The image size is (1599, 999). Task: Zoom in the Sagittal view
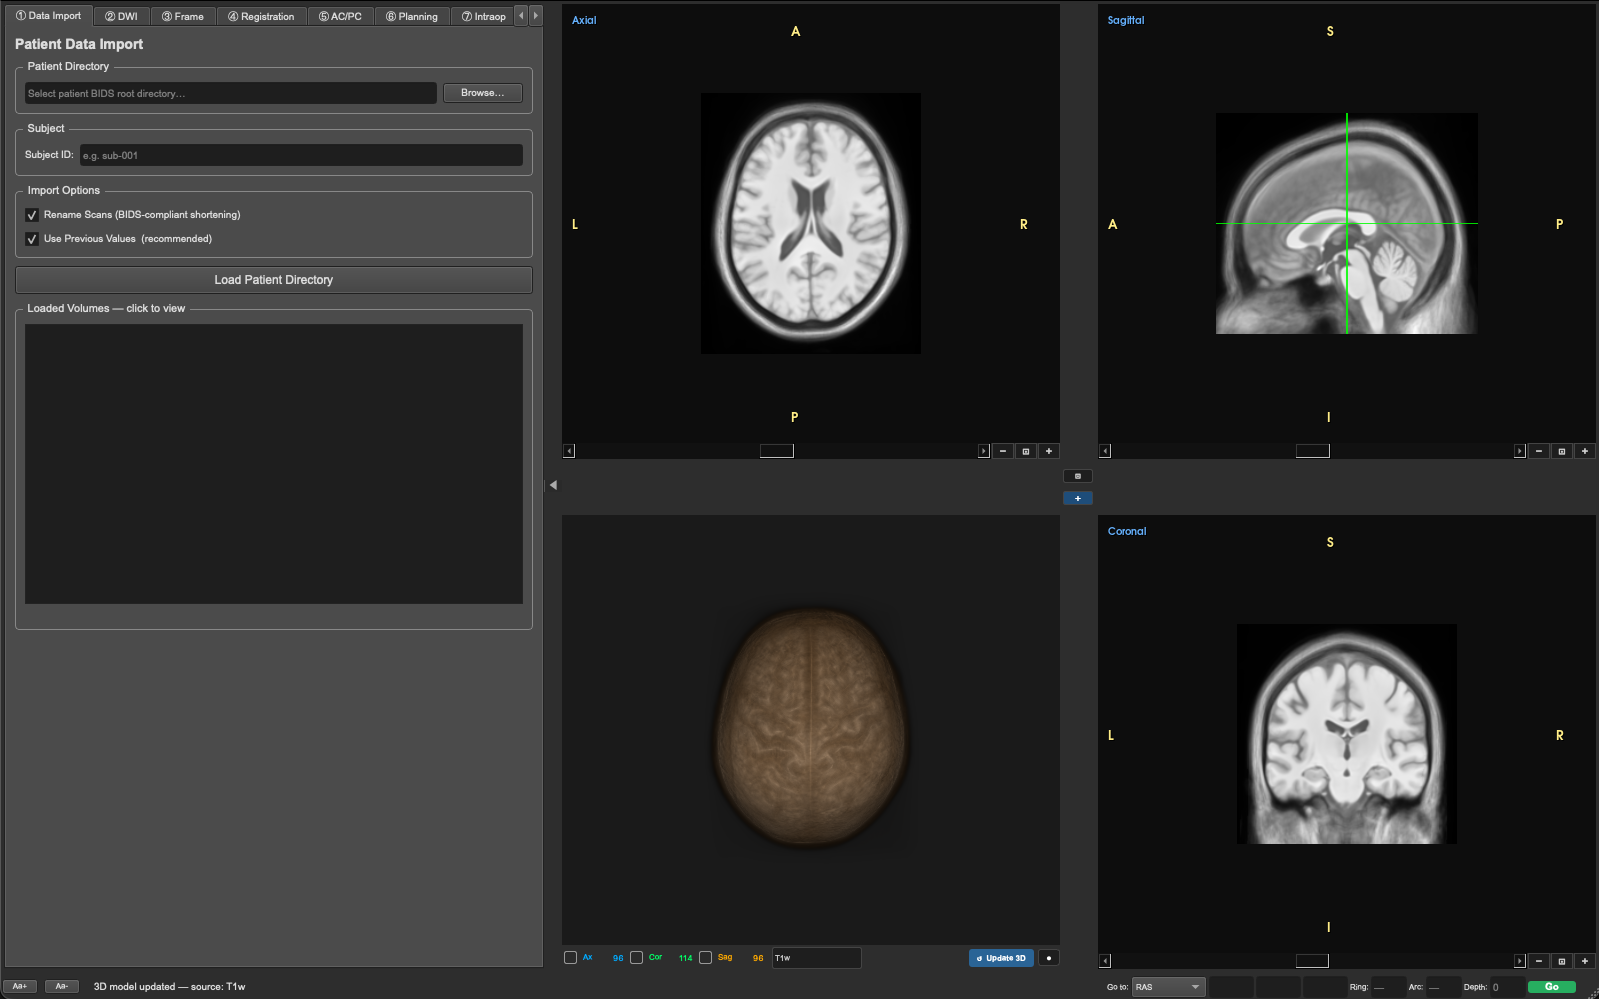[x=1585, y=451]
